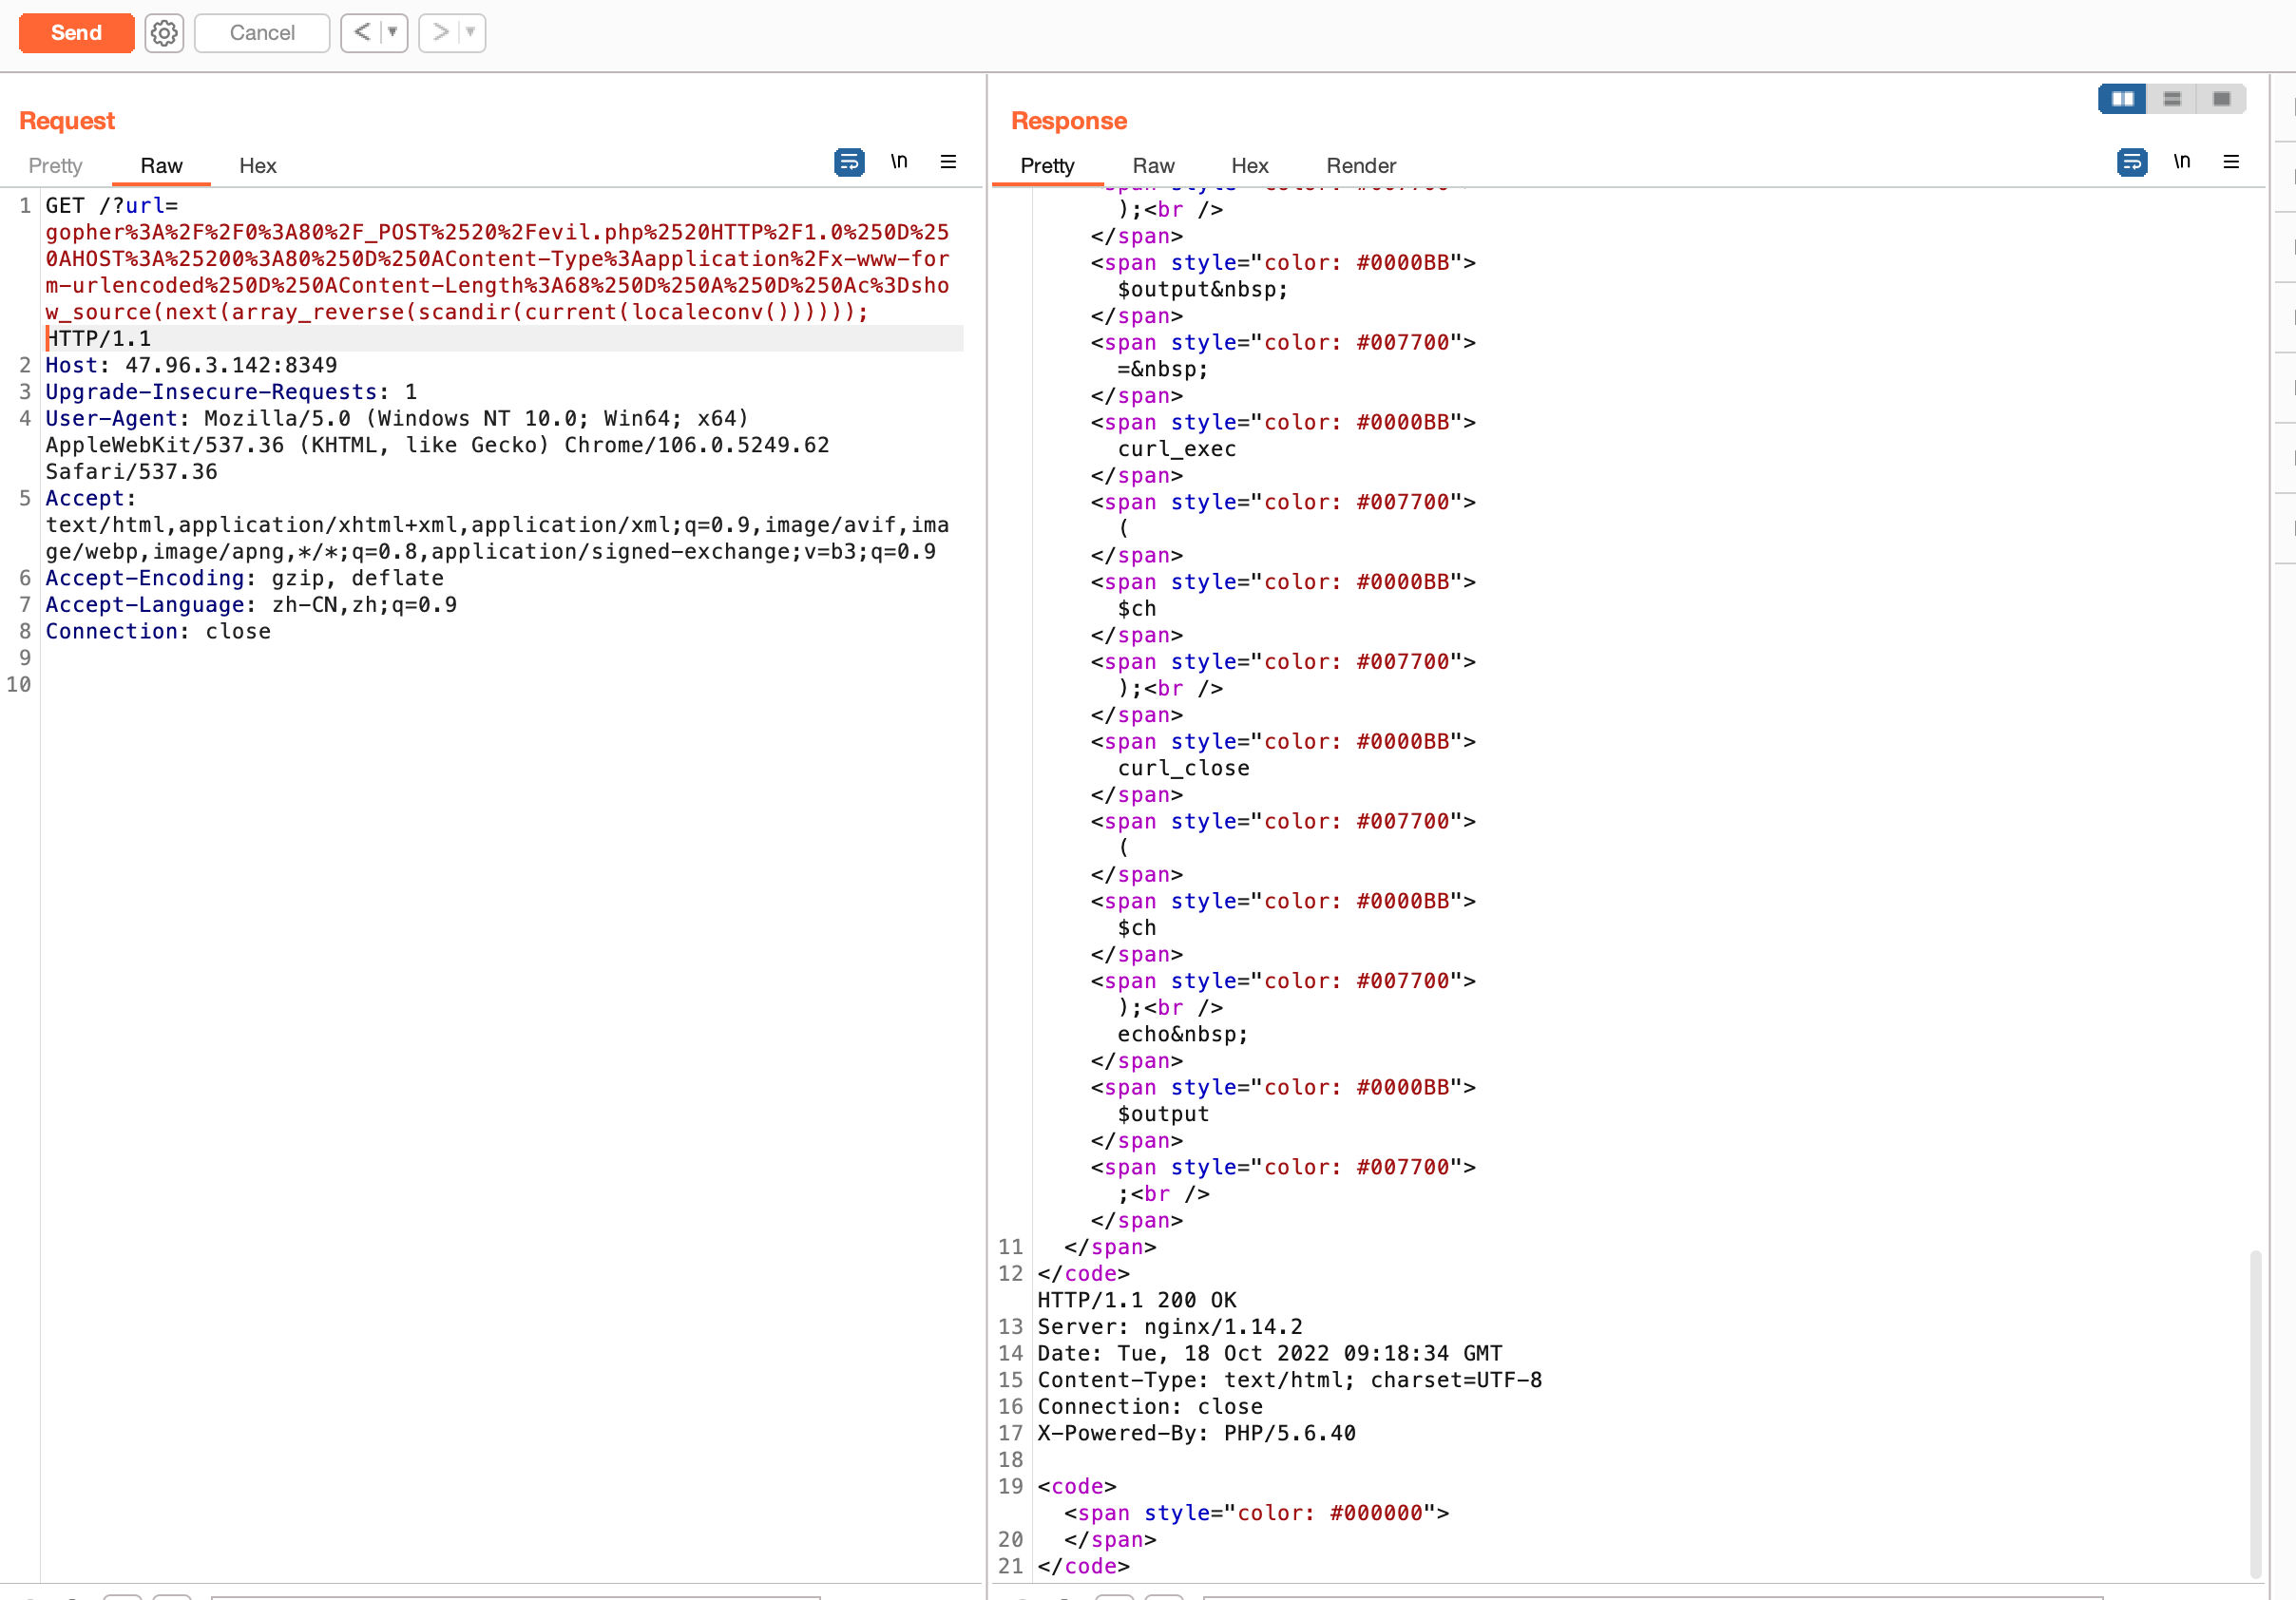Select the Response Pretty tab
The height and width of the screenshot is (1600, 2296).
tap(1047, 166)
